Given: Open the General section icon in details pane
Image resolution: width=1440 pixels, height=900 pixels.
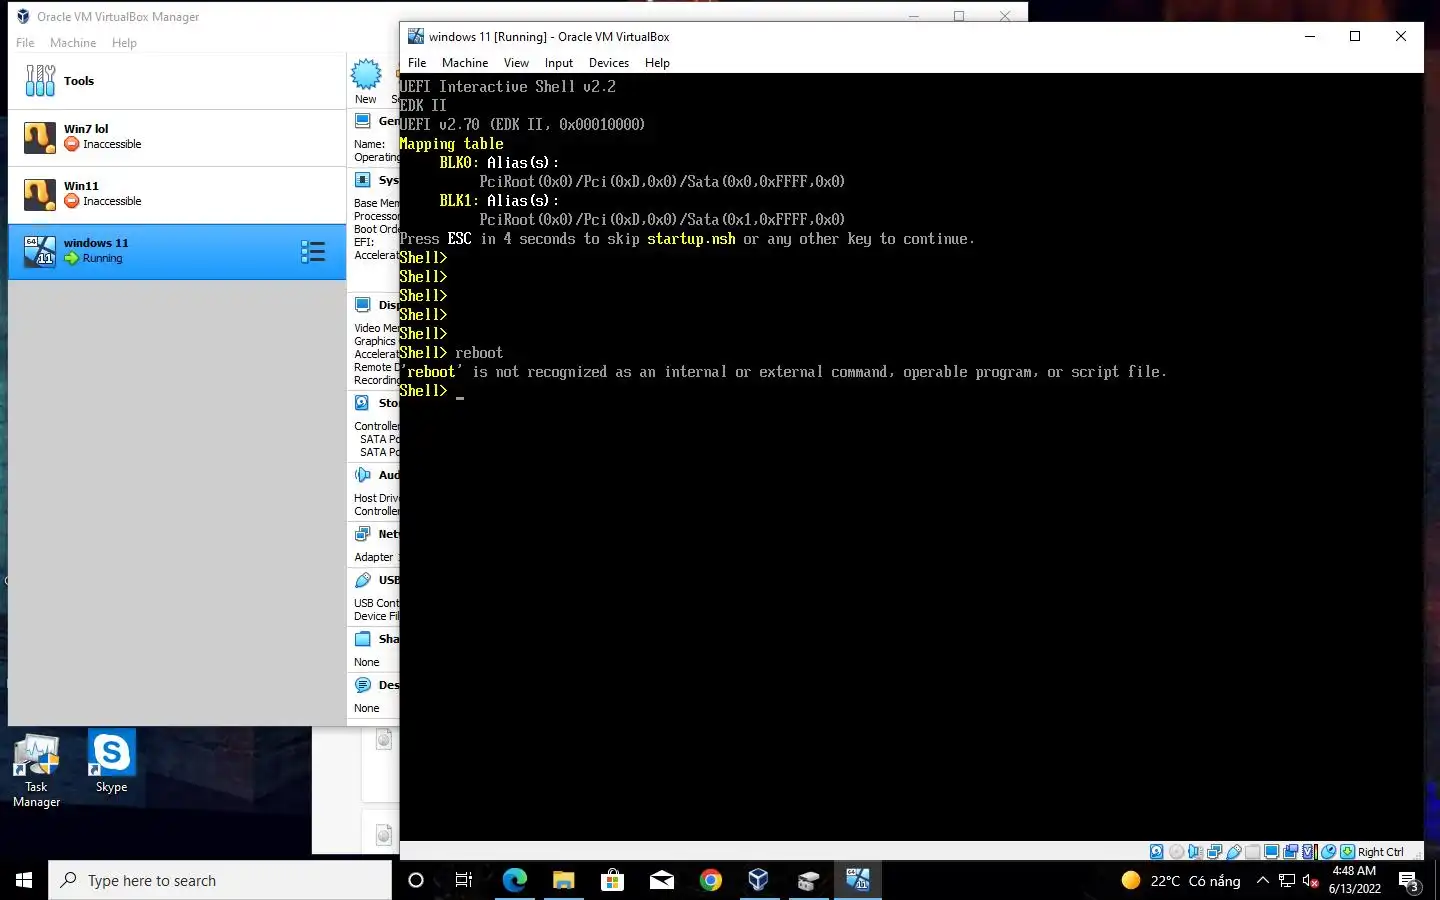Looking at the screenshot, I should coord(363,121).
